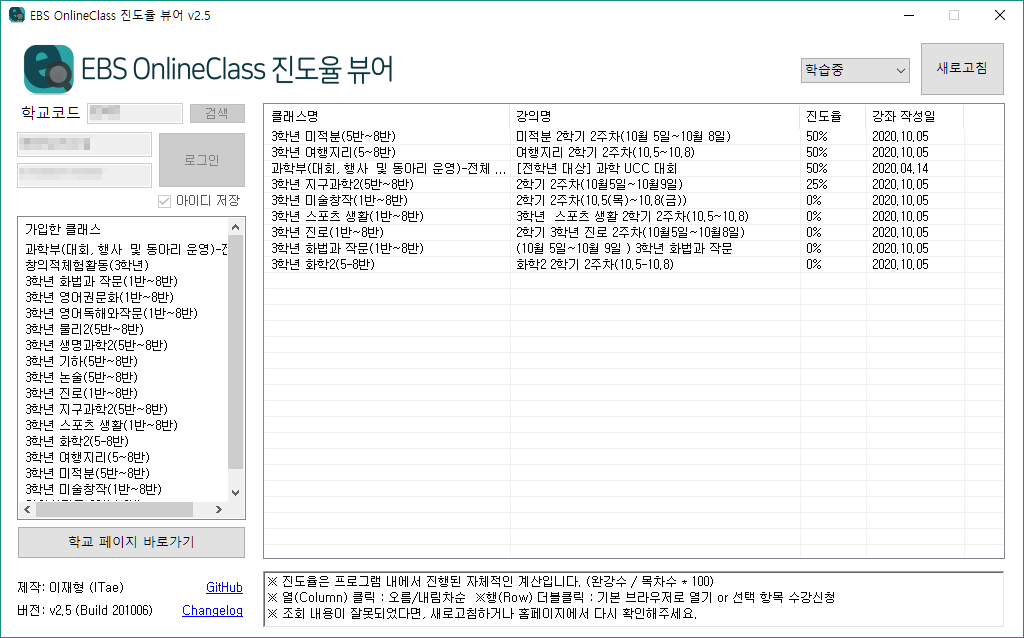Minimize the EBS OnlineClass window
The width and height of the screenshot is (1024, 638).
pos(908,15)
